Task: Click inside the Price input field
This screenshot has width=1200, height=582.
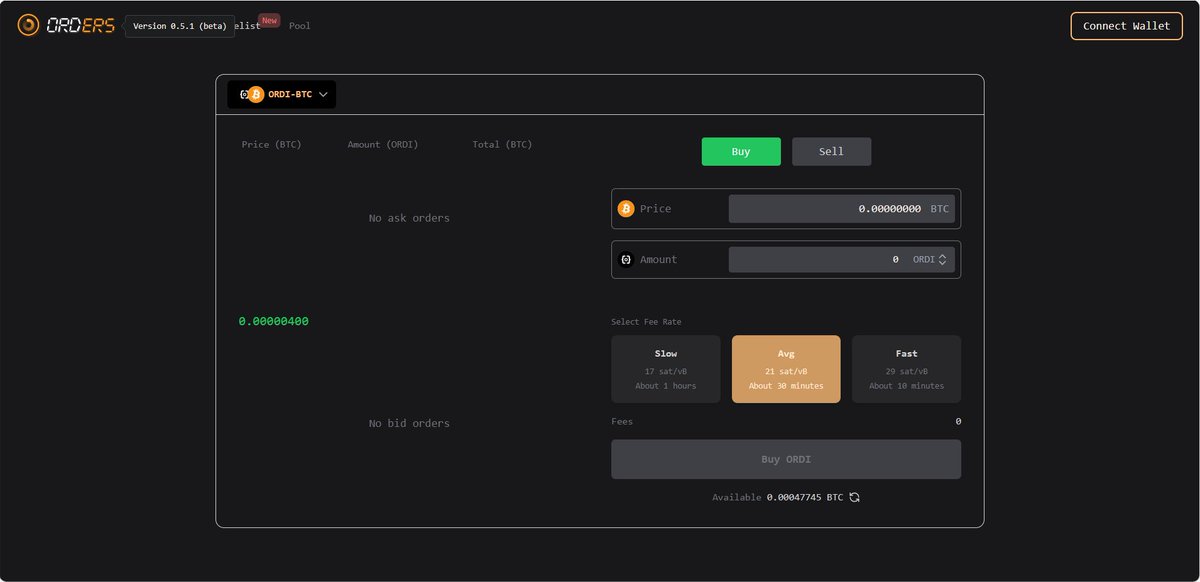Action: point(840,208)
